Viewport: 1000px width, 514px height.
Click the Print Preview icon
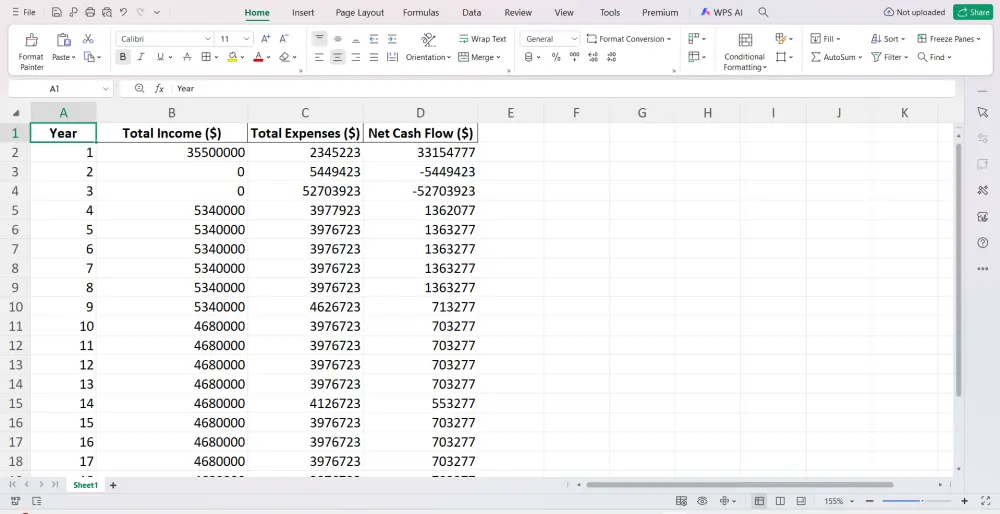[x=107, y=12]
